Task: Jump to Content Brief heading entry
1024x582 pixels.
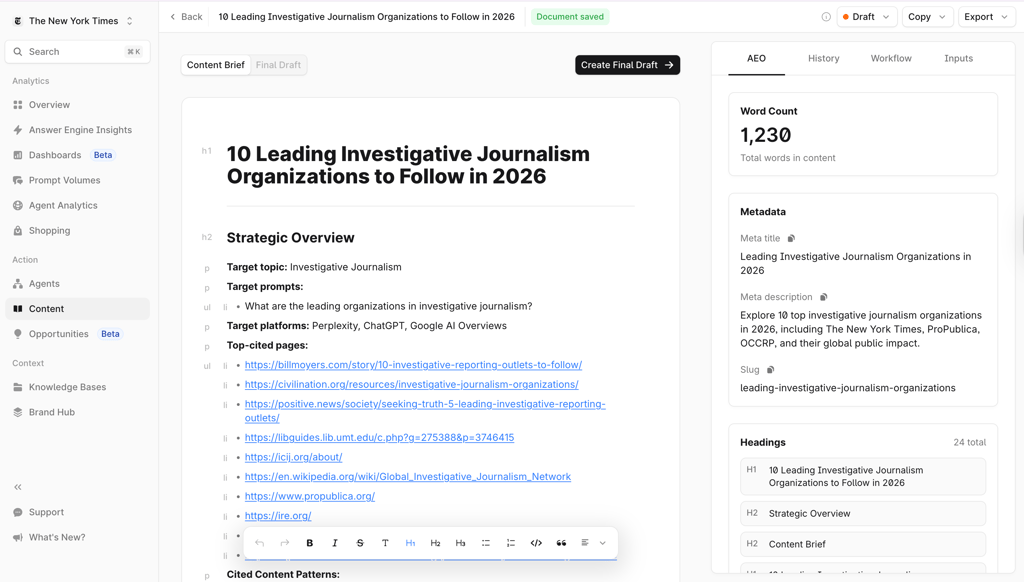Action: [863, 544]
